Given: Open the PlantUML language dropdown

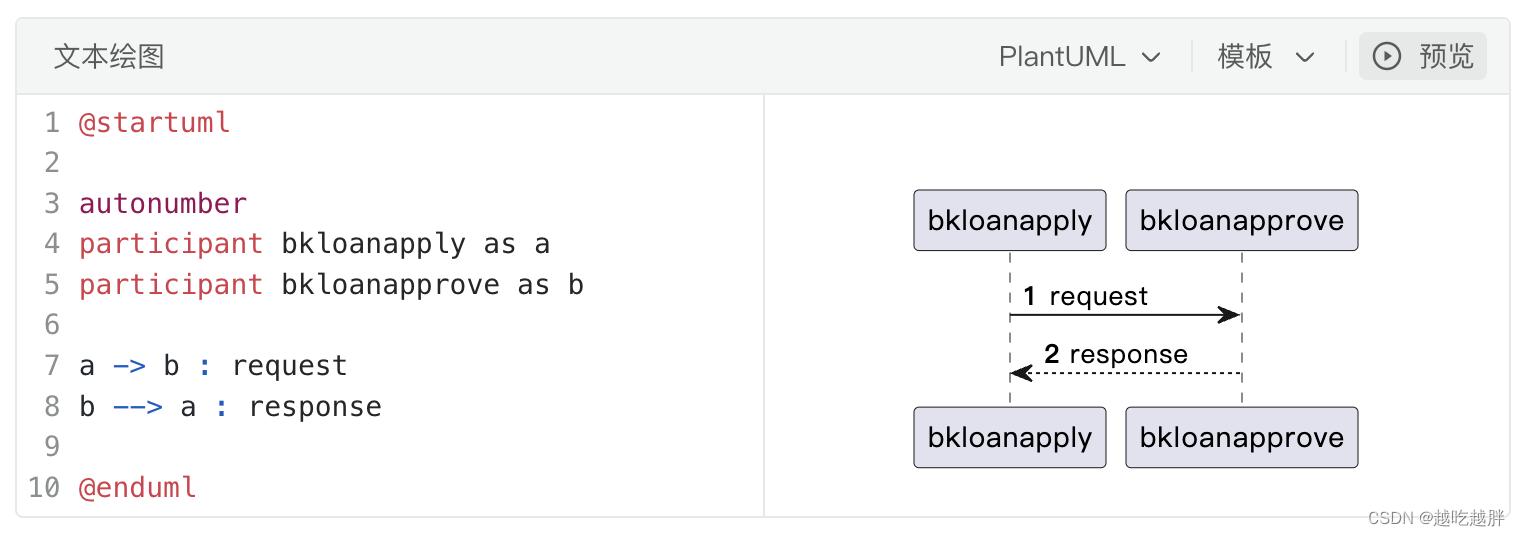Looking at the screenshot, I should [x=1079, y=57].
